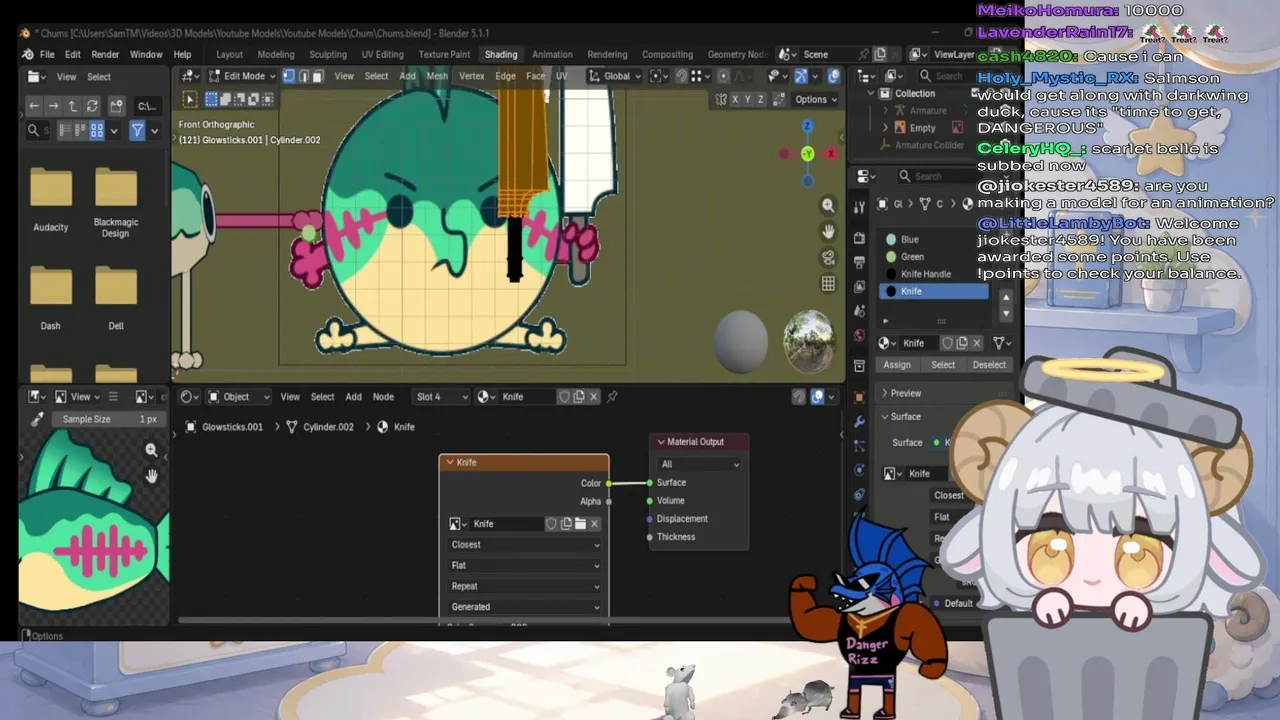The width and height of the screenshot is (1280, 720).
Task: Go back in the file browser
Action: click(34, 105)
